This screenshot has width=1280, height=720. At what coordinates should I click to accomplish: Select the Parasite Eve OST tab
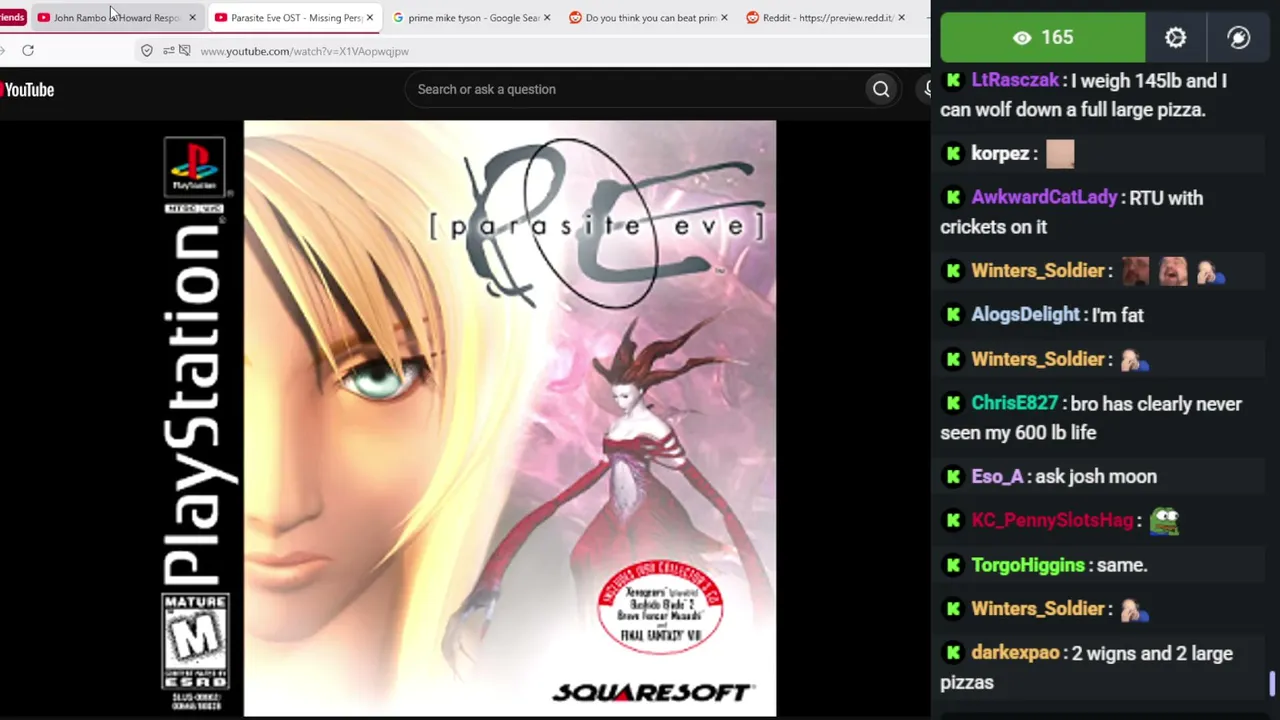tap(296, 18)
